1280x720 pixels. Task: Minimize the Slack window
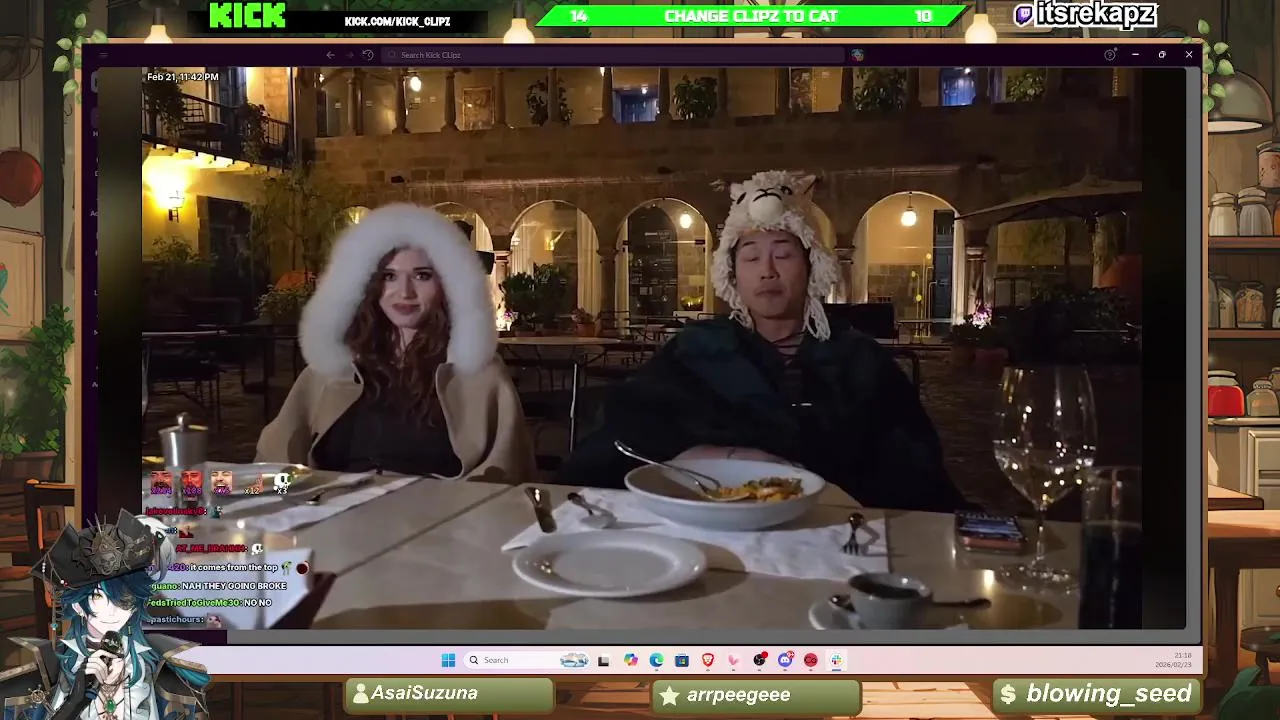tap(1135, 55)
